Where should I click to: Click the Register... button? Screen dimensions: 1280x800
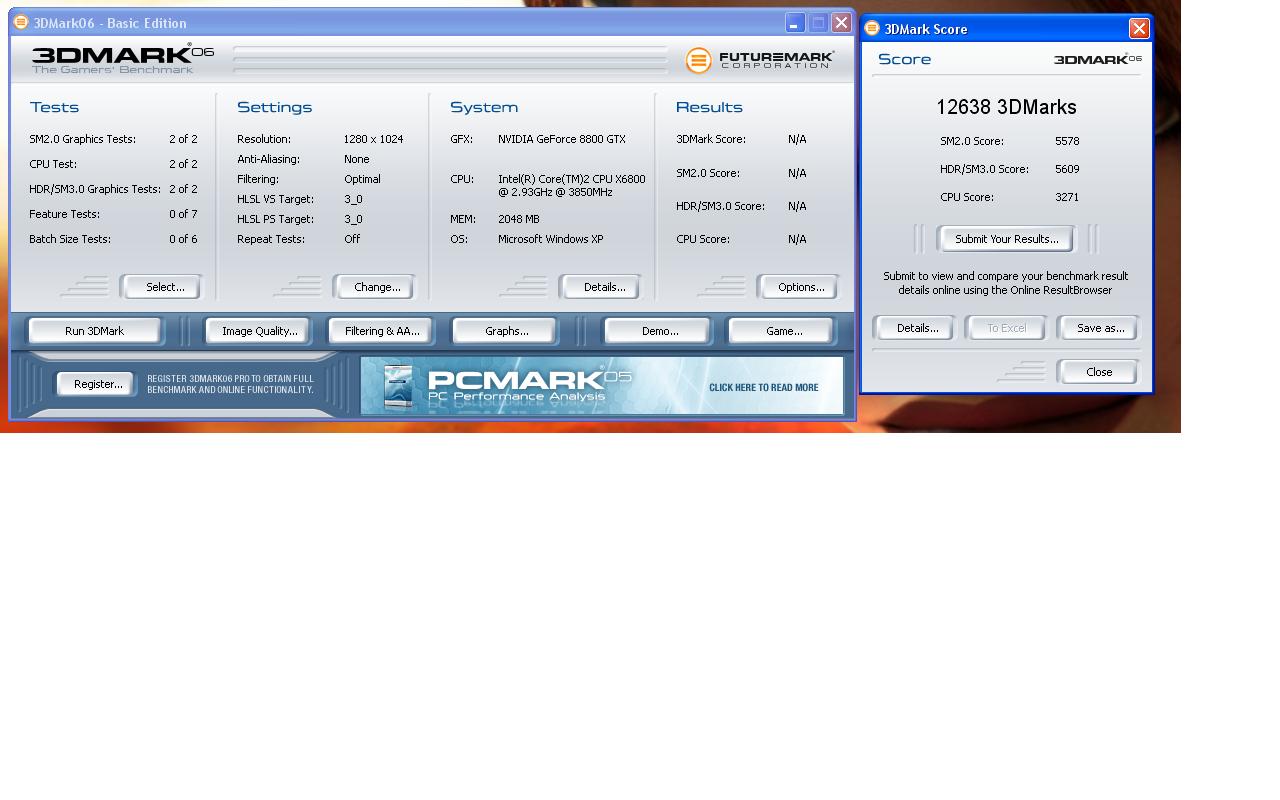[x=98, y=384]
